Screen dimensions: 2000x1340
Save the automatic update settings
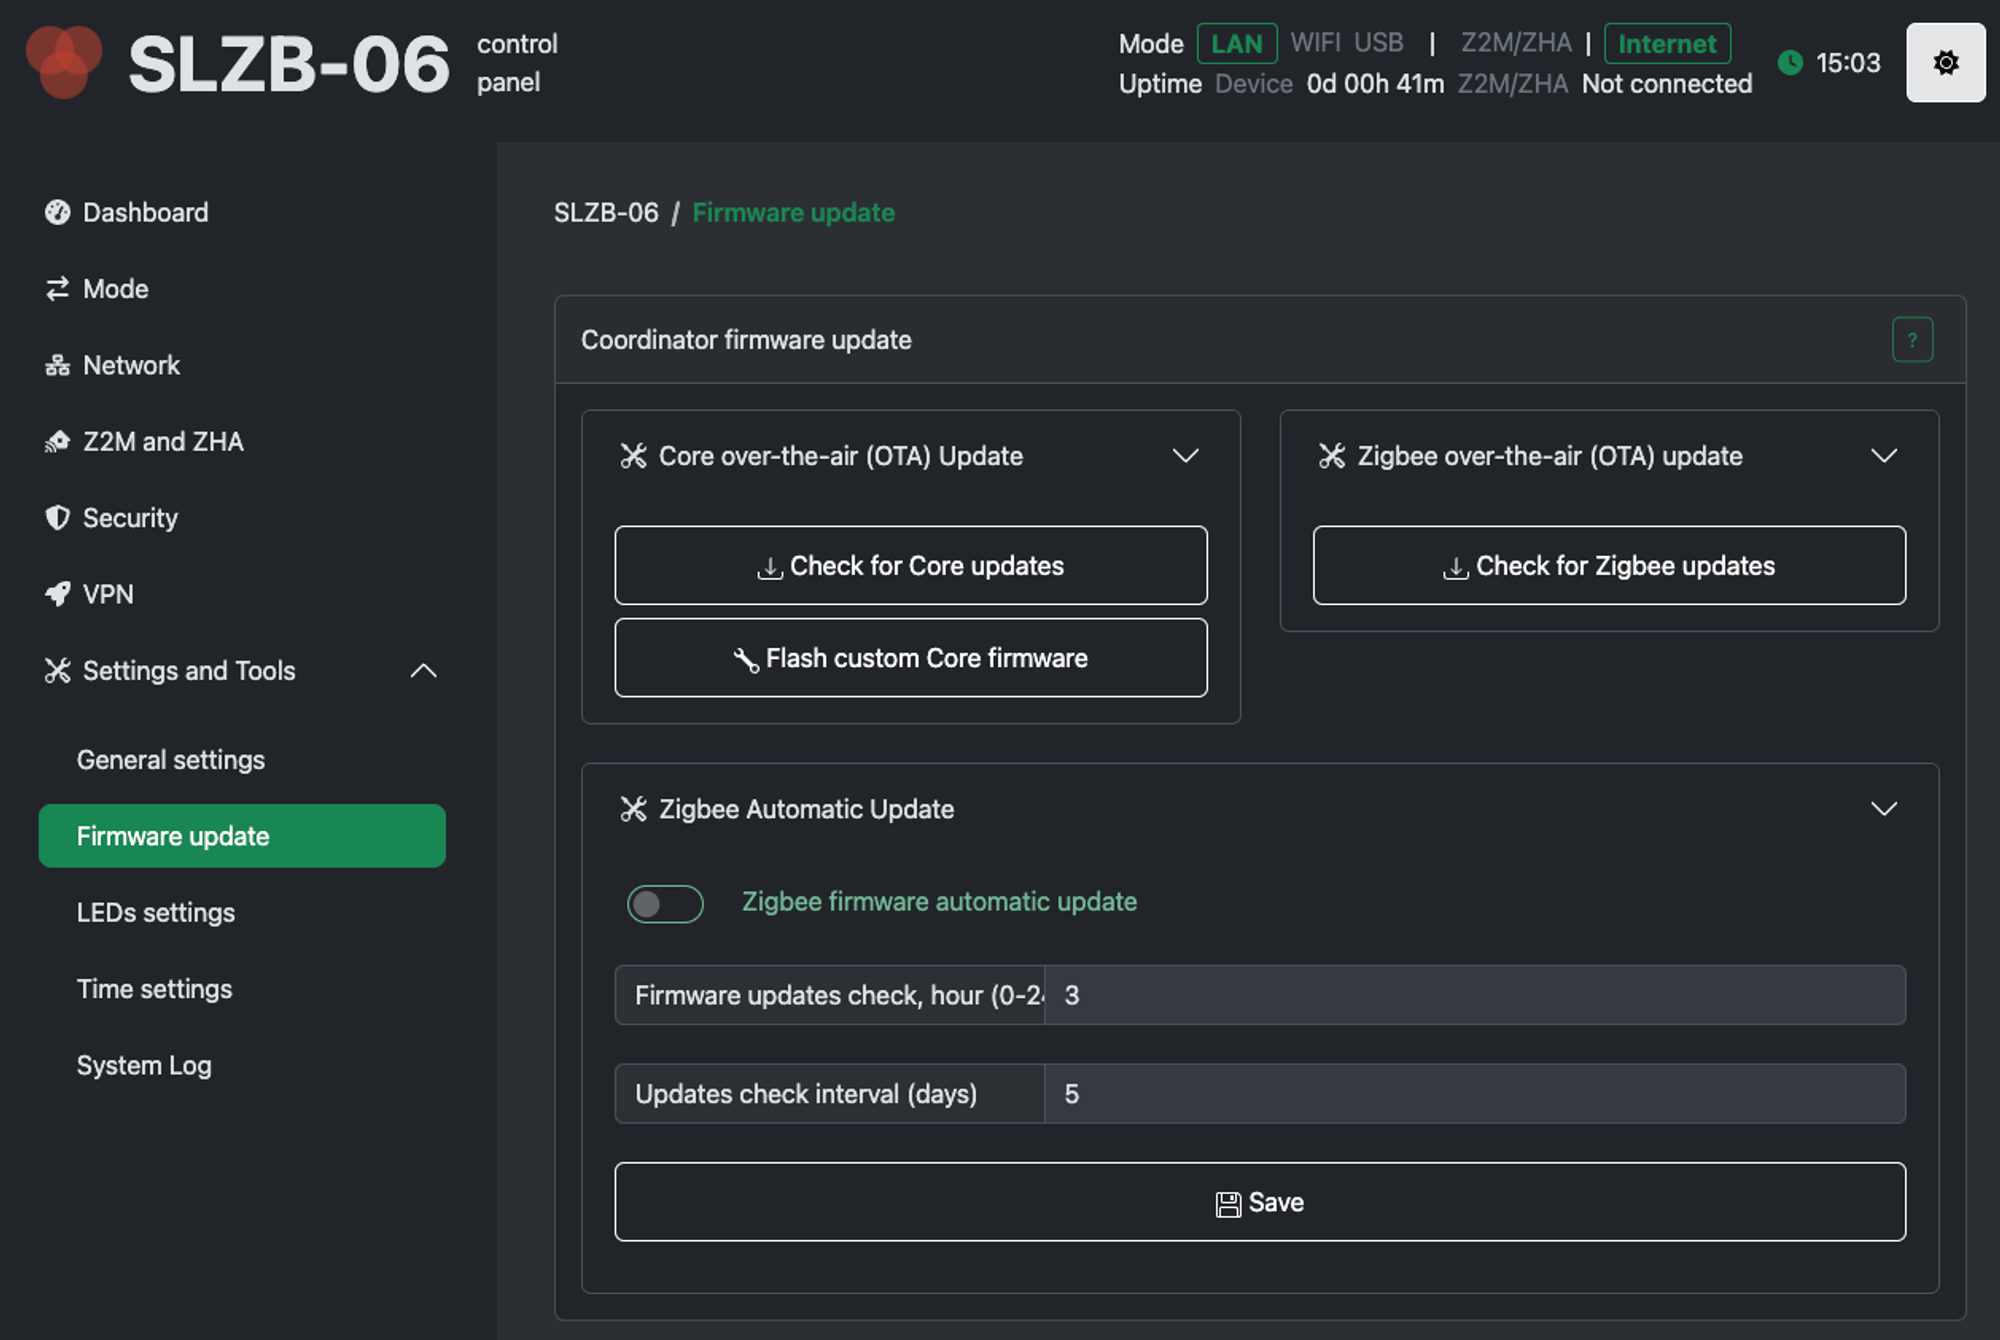tap(1259, 1202)
